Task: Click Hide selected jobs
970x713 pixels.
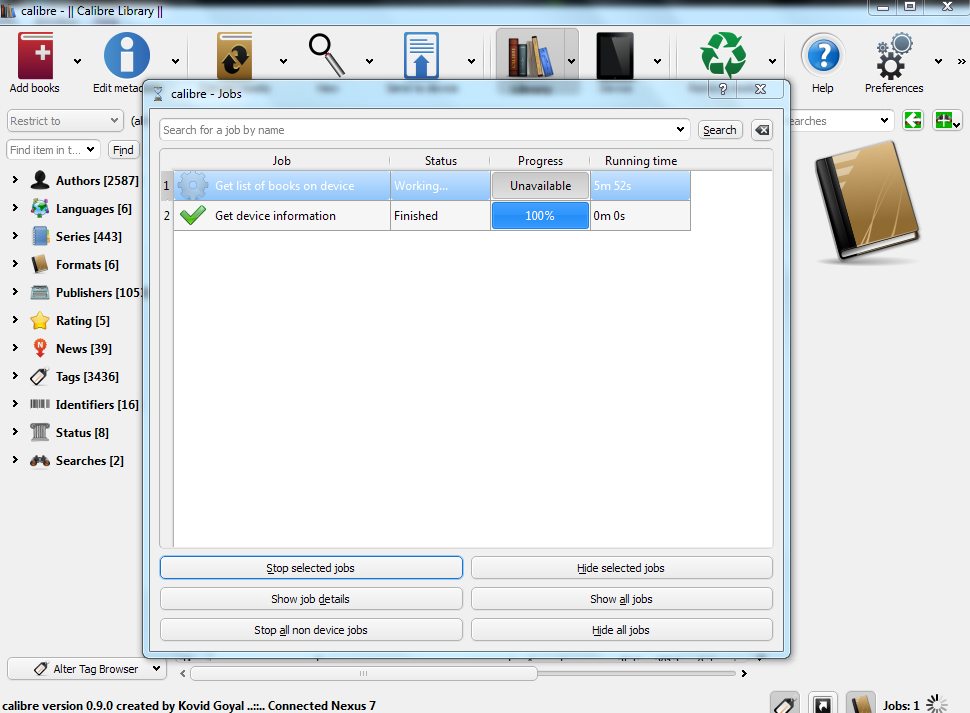Action: pyautogui.click(x=622, y=568)
